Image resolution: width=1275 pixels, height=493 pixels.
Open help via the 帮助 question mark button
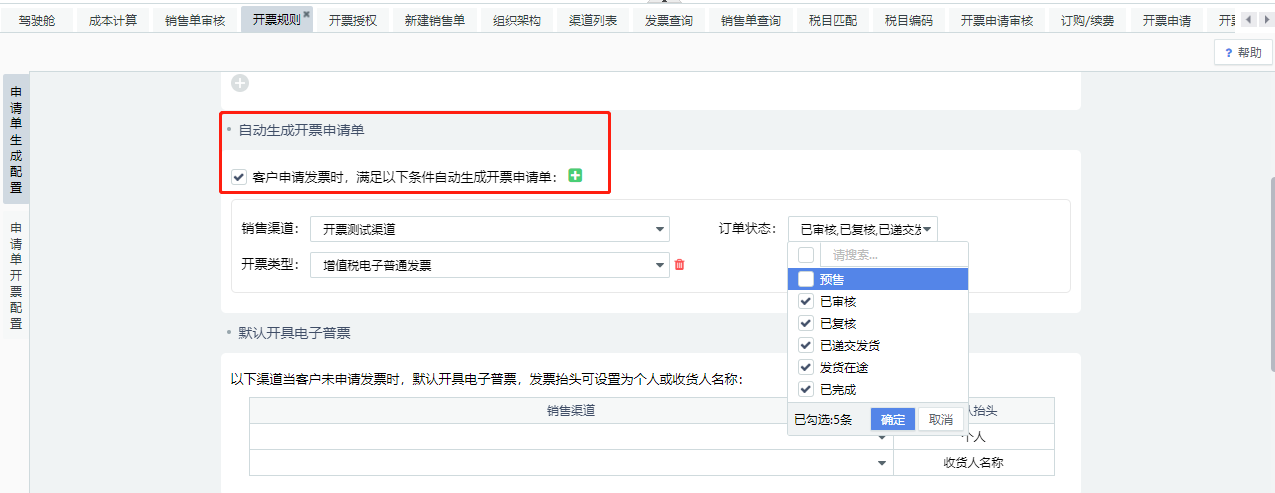tap(1243, 53)
